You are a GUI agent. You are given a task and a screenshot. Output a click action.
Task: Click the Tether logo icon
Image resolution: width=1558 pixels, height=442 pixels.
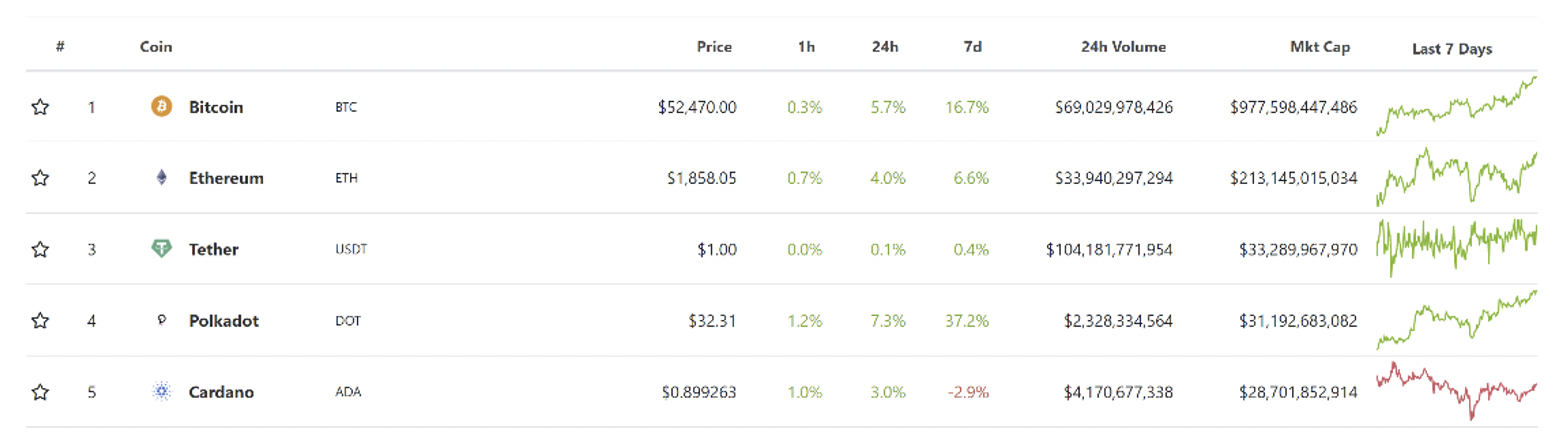pyautogui.click(x=161, y=249)
